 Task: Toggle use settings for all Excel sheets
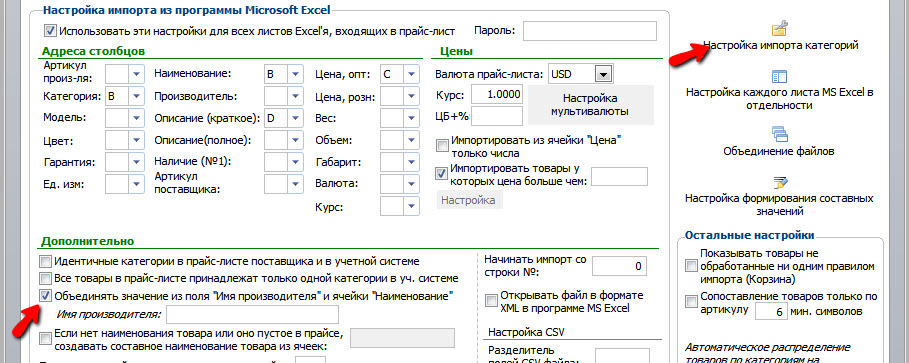(50, 30)
